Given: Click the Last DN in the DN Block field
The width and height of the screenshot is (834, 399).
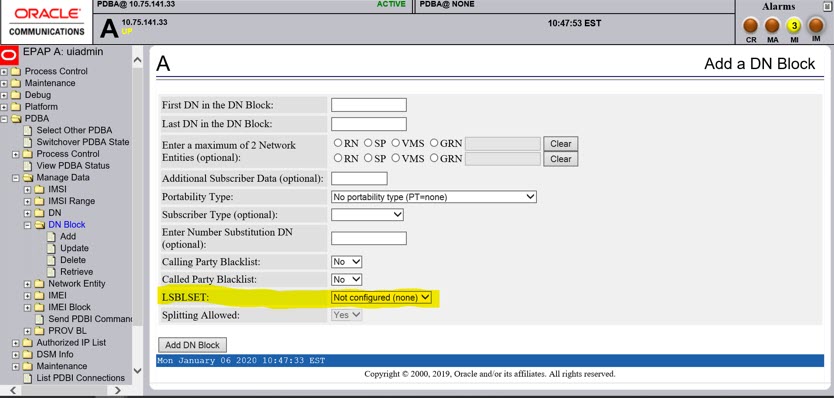Looking at the screenshot, I should coord(369,124).
